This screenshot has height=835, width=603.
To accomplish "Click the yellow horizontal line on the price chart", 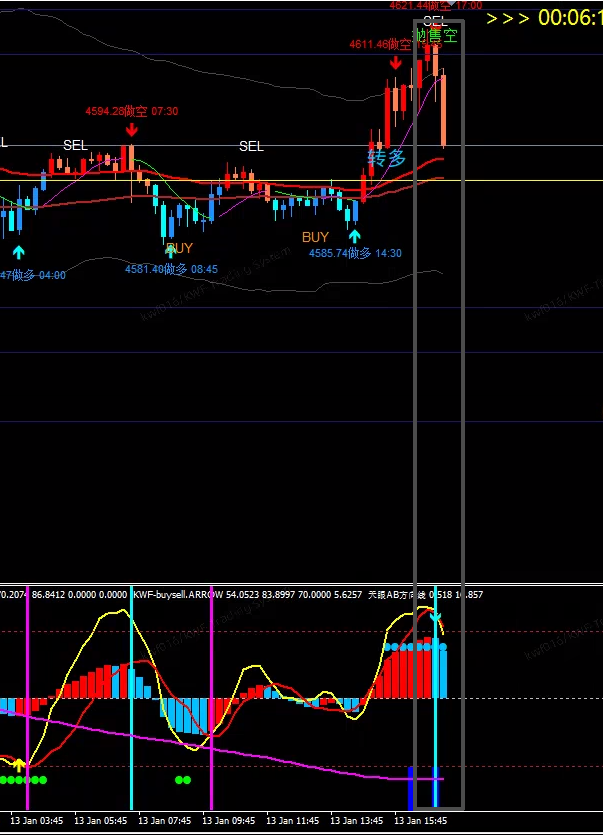I will [302, 181].
